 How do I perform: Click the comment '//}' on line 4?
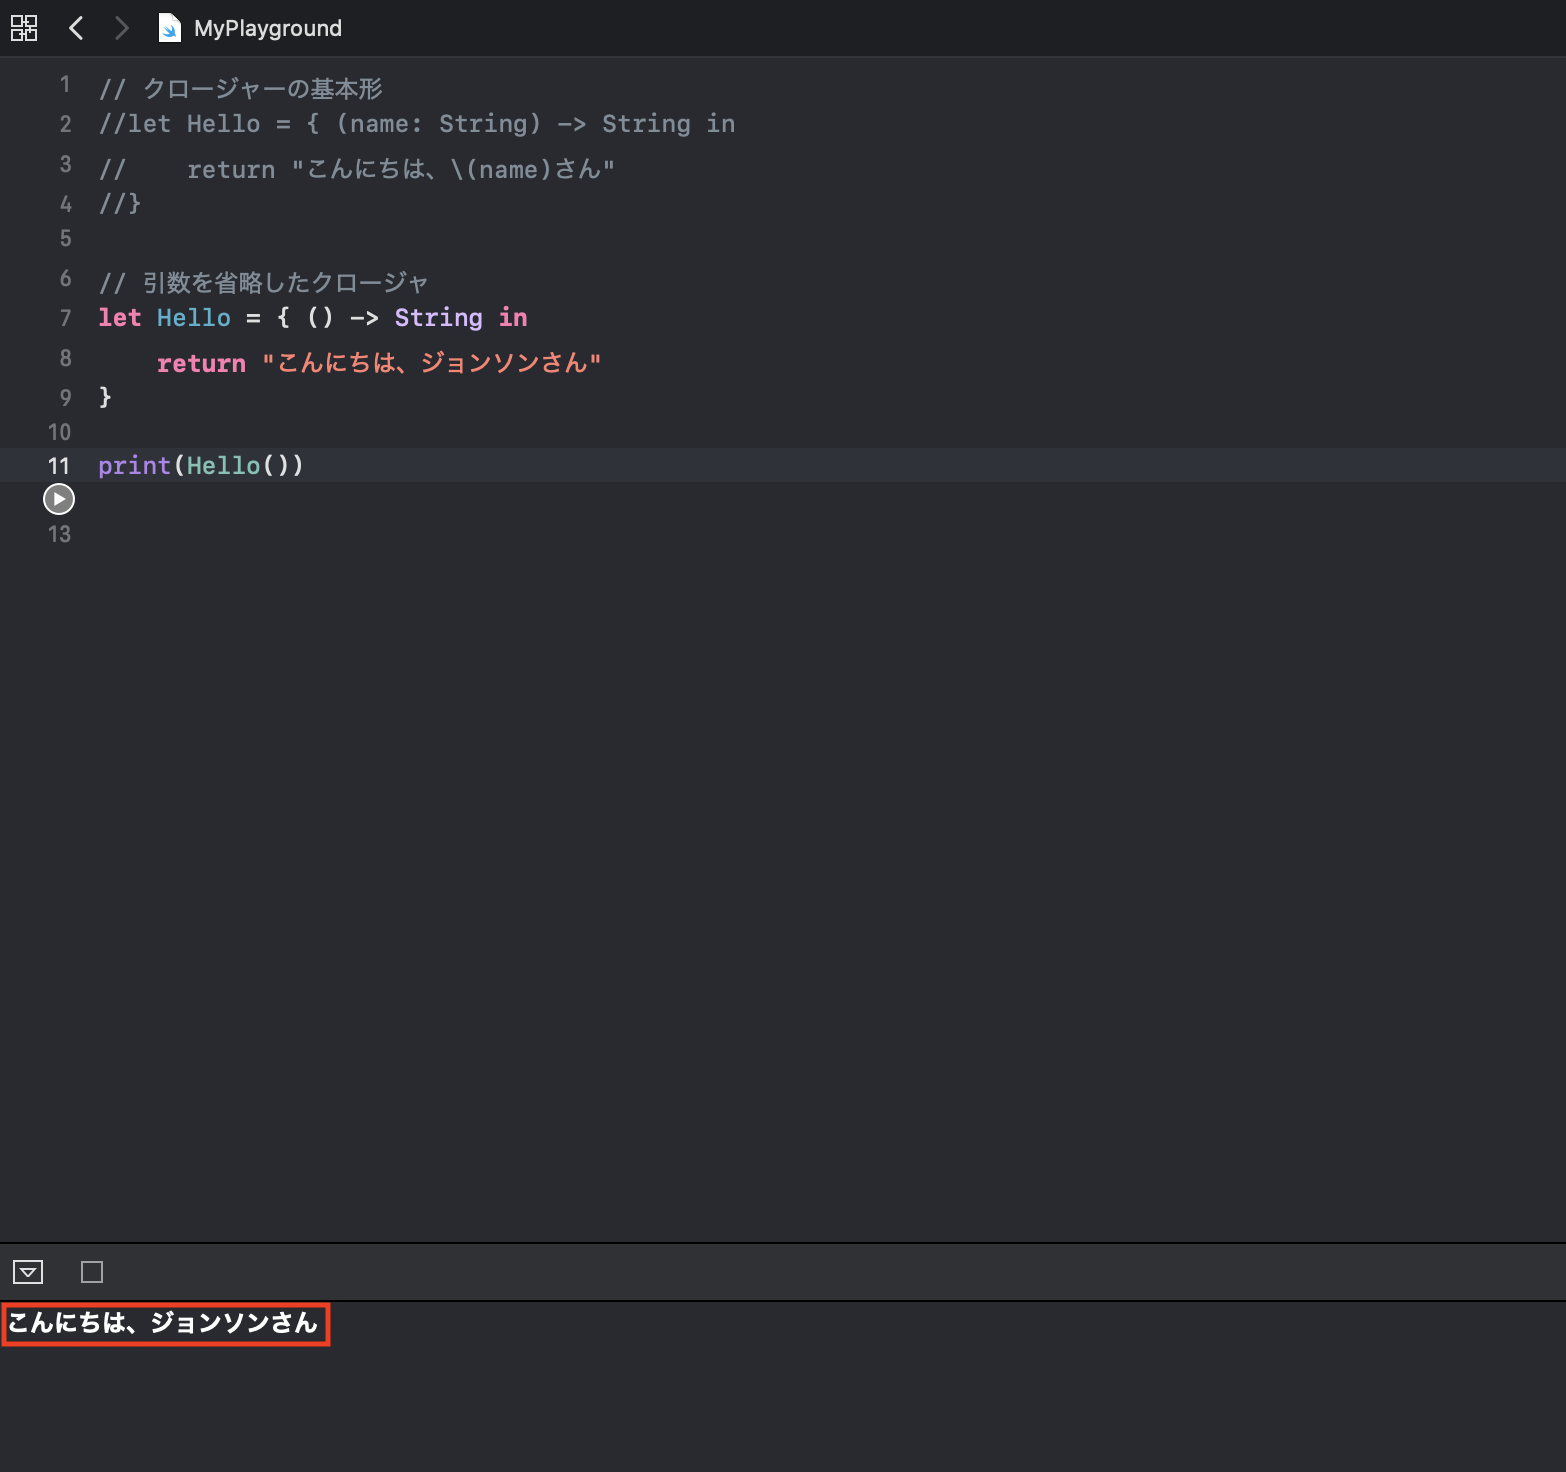pyautogui.click(x=120, y=203)
